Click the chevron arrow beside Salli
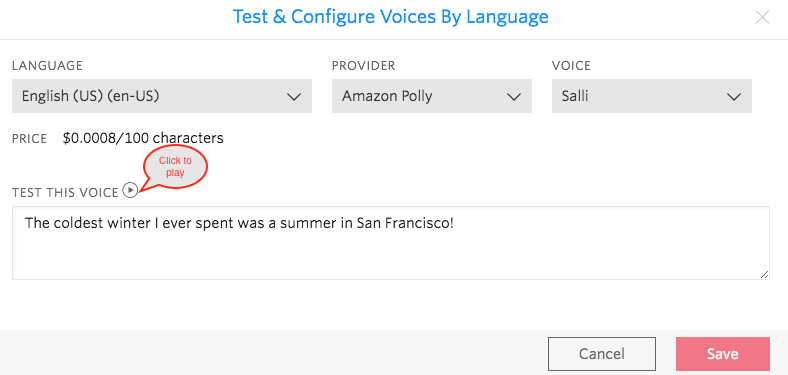788x375 pixels. 734,97
